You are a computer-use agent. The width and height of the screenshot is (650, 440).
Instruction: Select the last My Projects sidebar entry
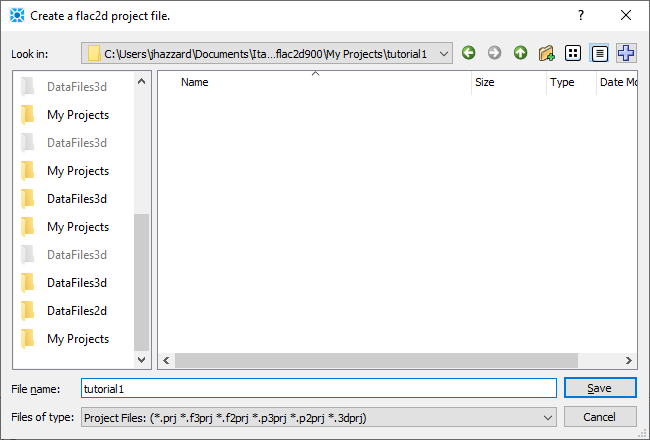pos(78,339)
